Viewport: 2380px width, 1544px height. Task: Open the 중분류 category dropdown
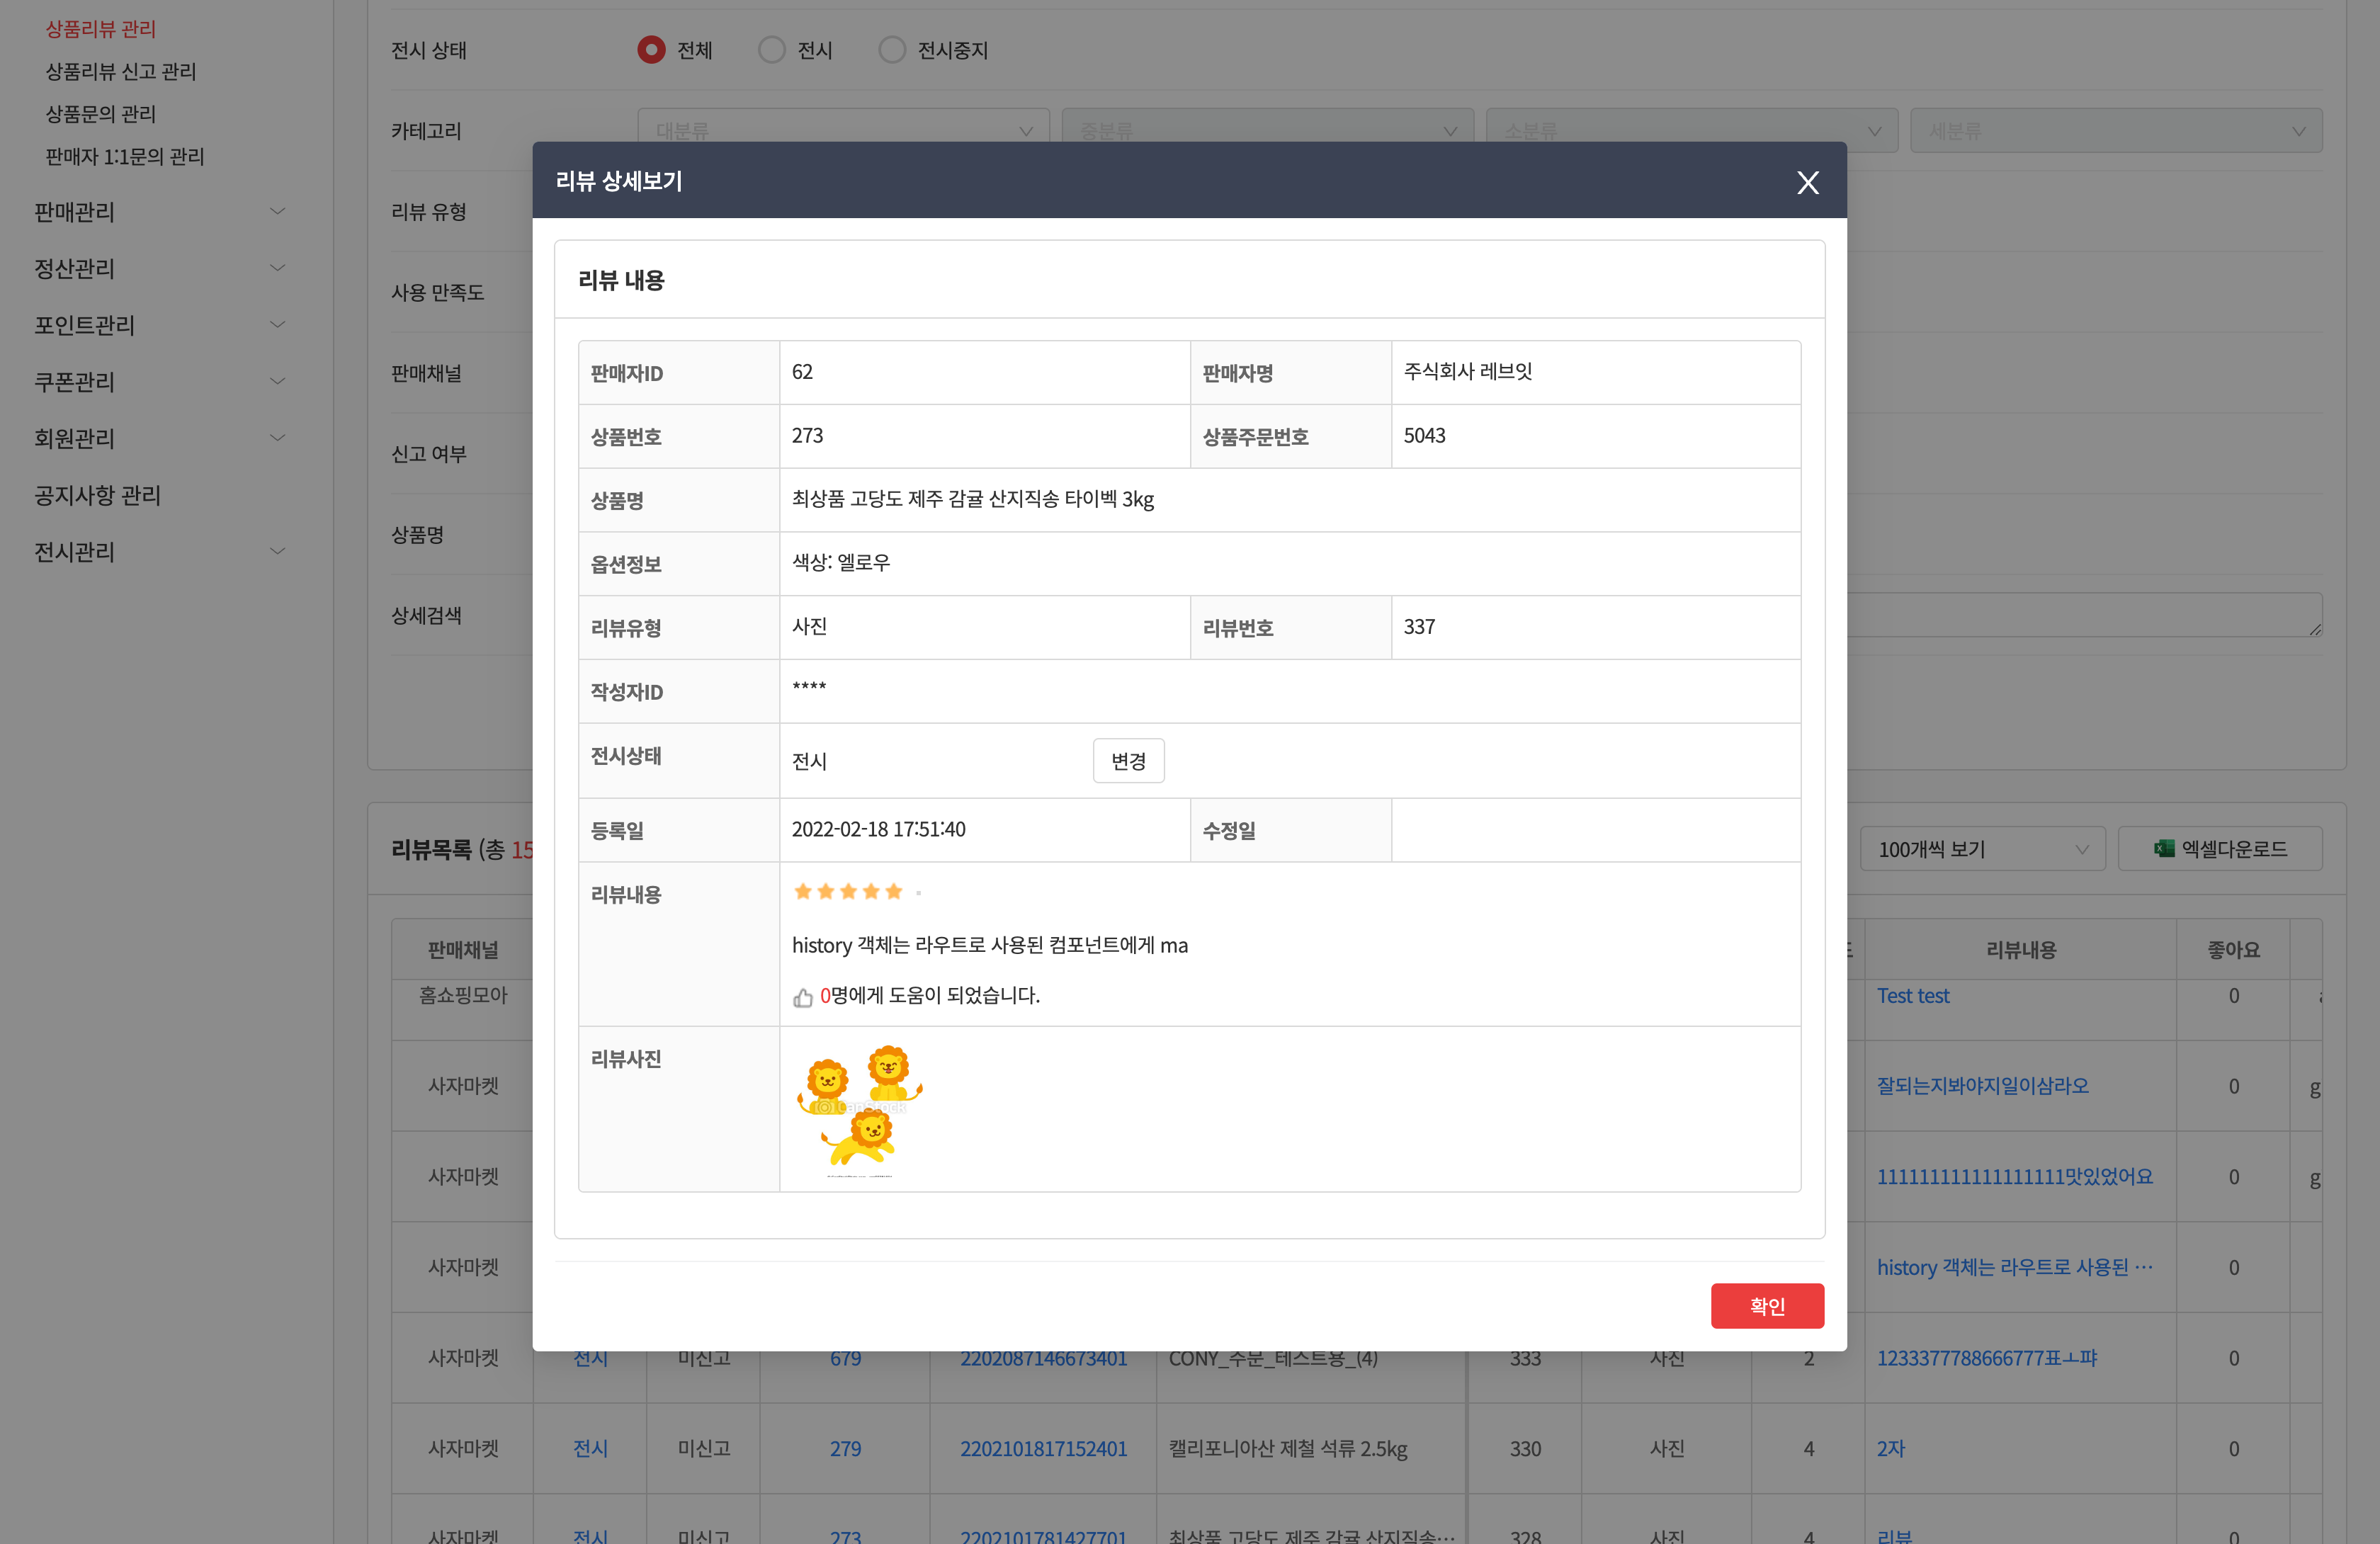click(x=1267, y=130)
